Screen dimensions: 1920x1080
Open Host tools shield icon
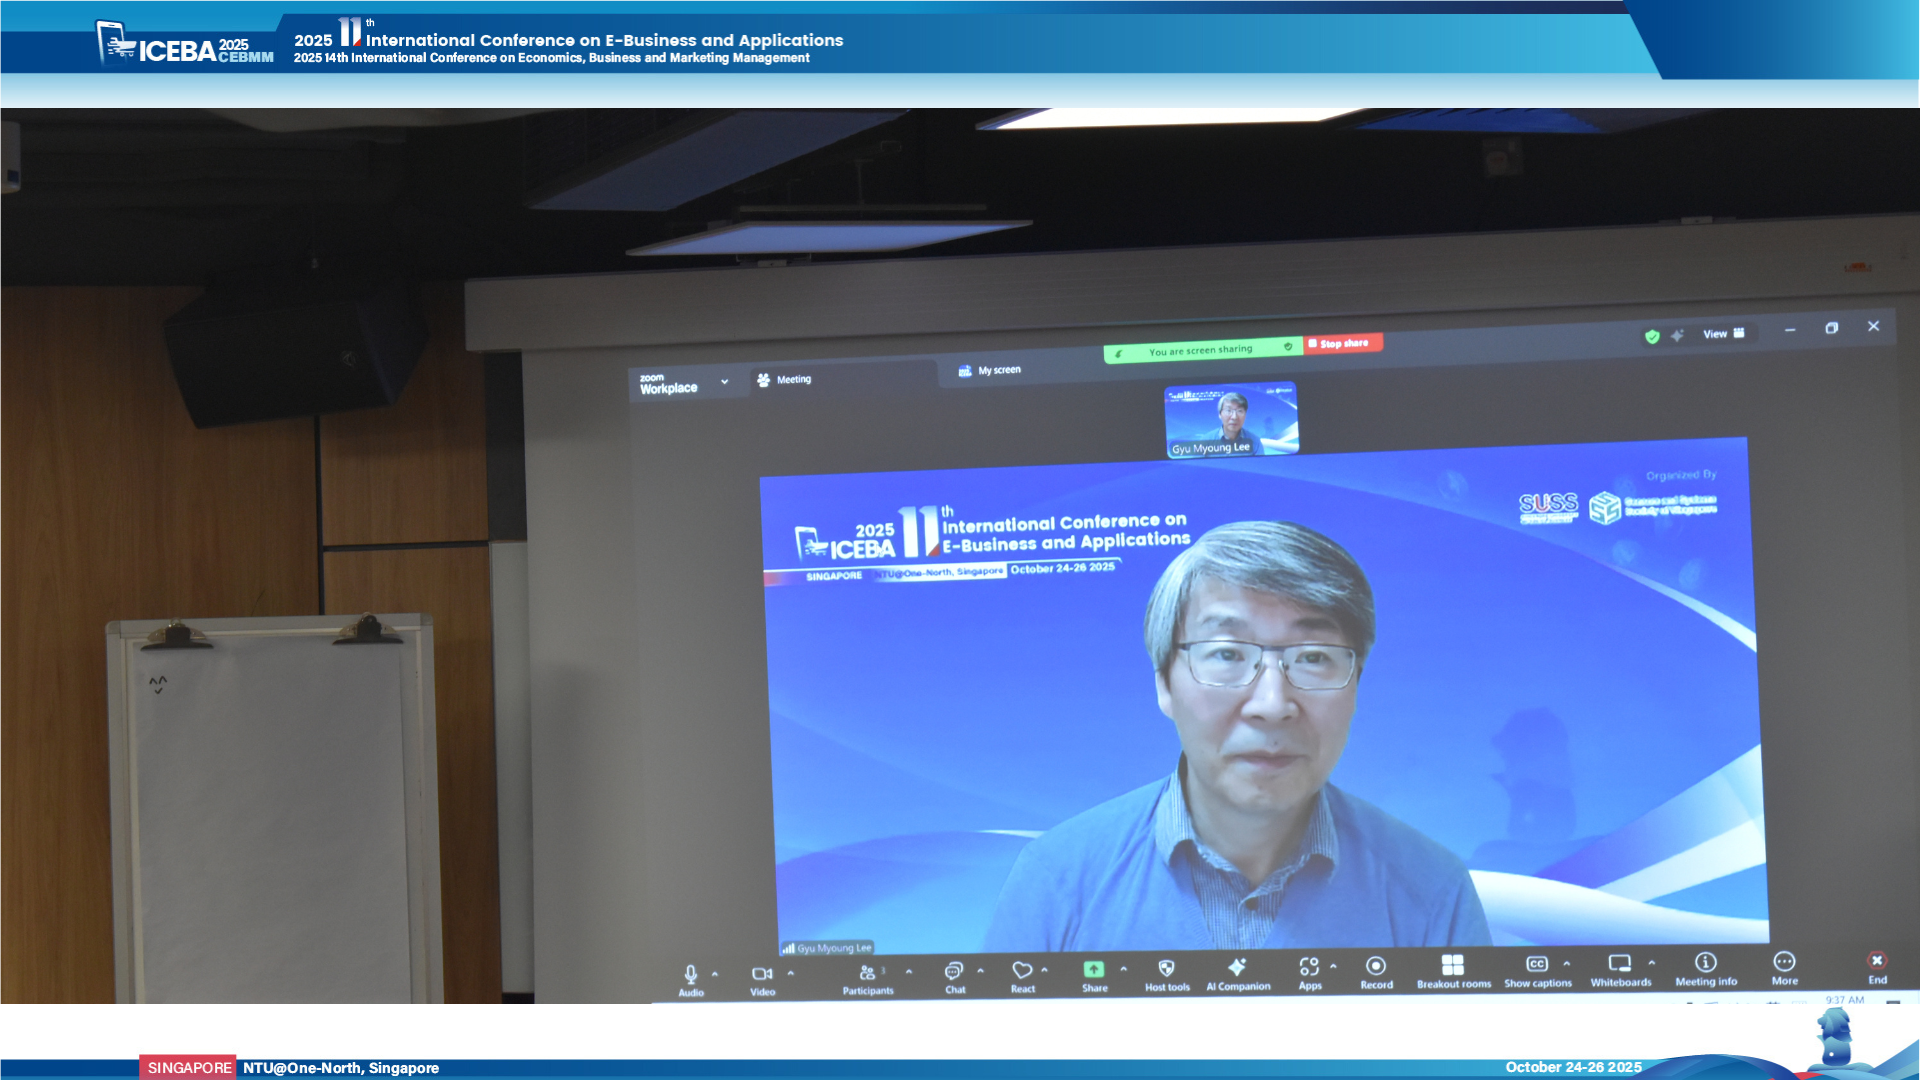point(1166,969)
